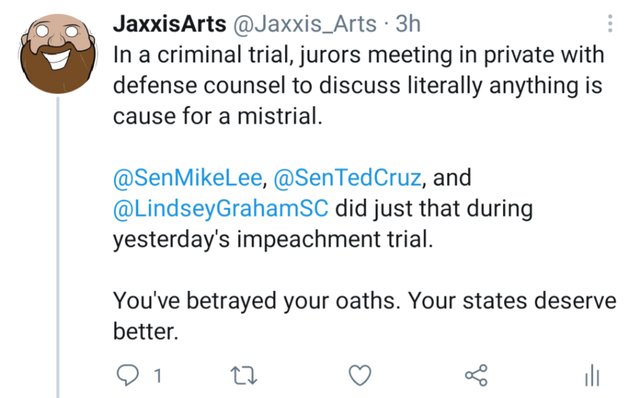The image size is (640, 398).
Task: Open the 3h timestamp permalink
Action: pos(408,24)
